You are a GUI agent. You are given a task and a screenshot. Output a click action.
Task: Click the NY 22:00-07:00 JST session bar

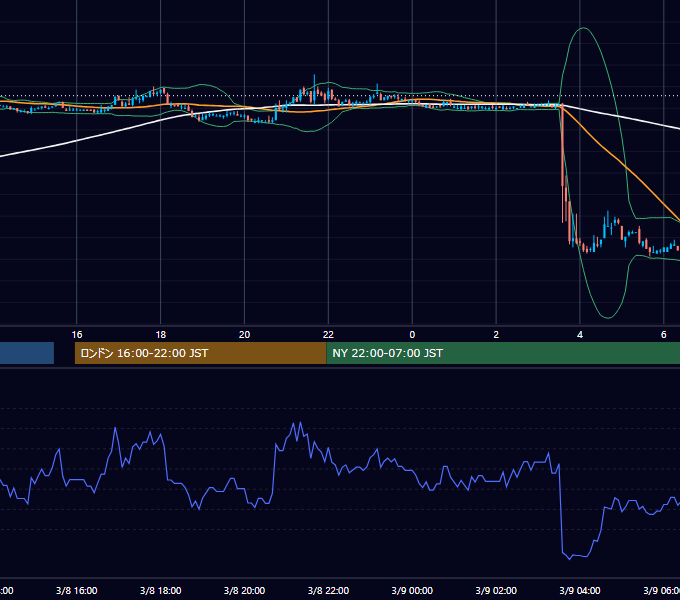pyautogui.click(x=503, y=353)
